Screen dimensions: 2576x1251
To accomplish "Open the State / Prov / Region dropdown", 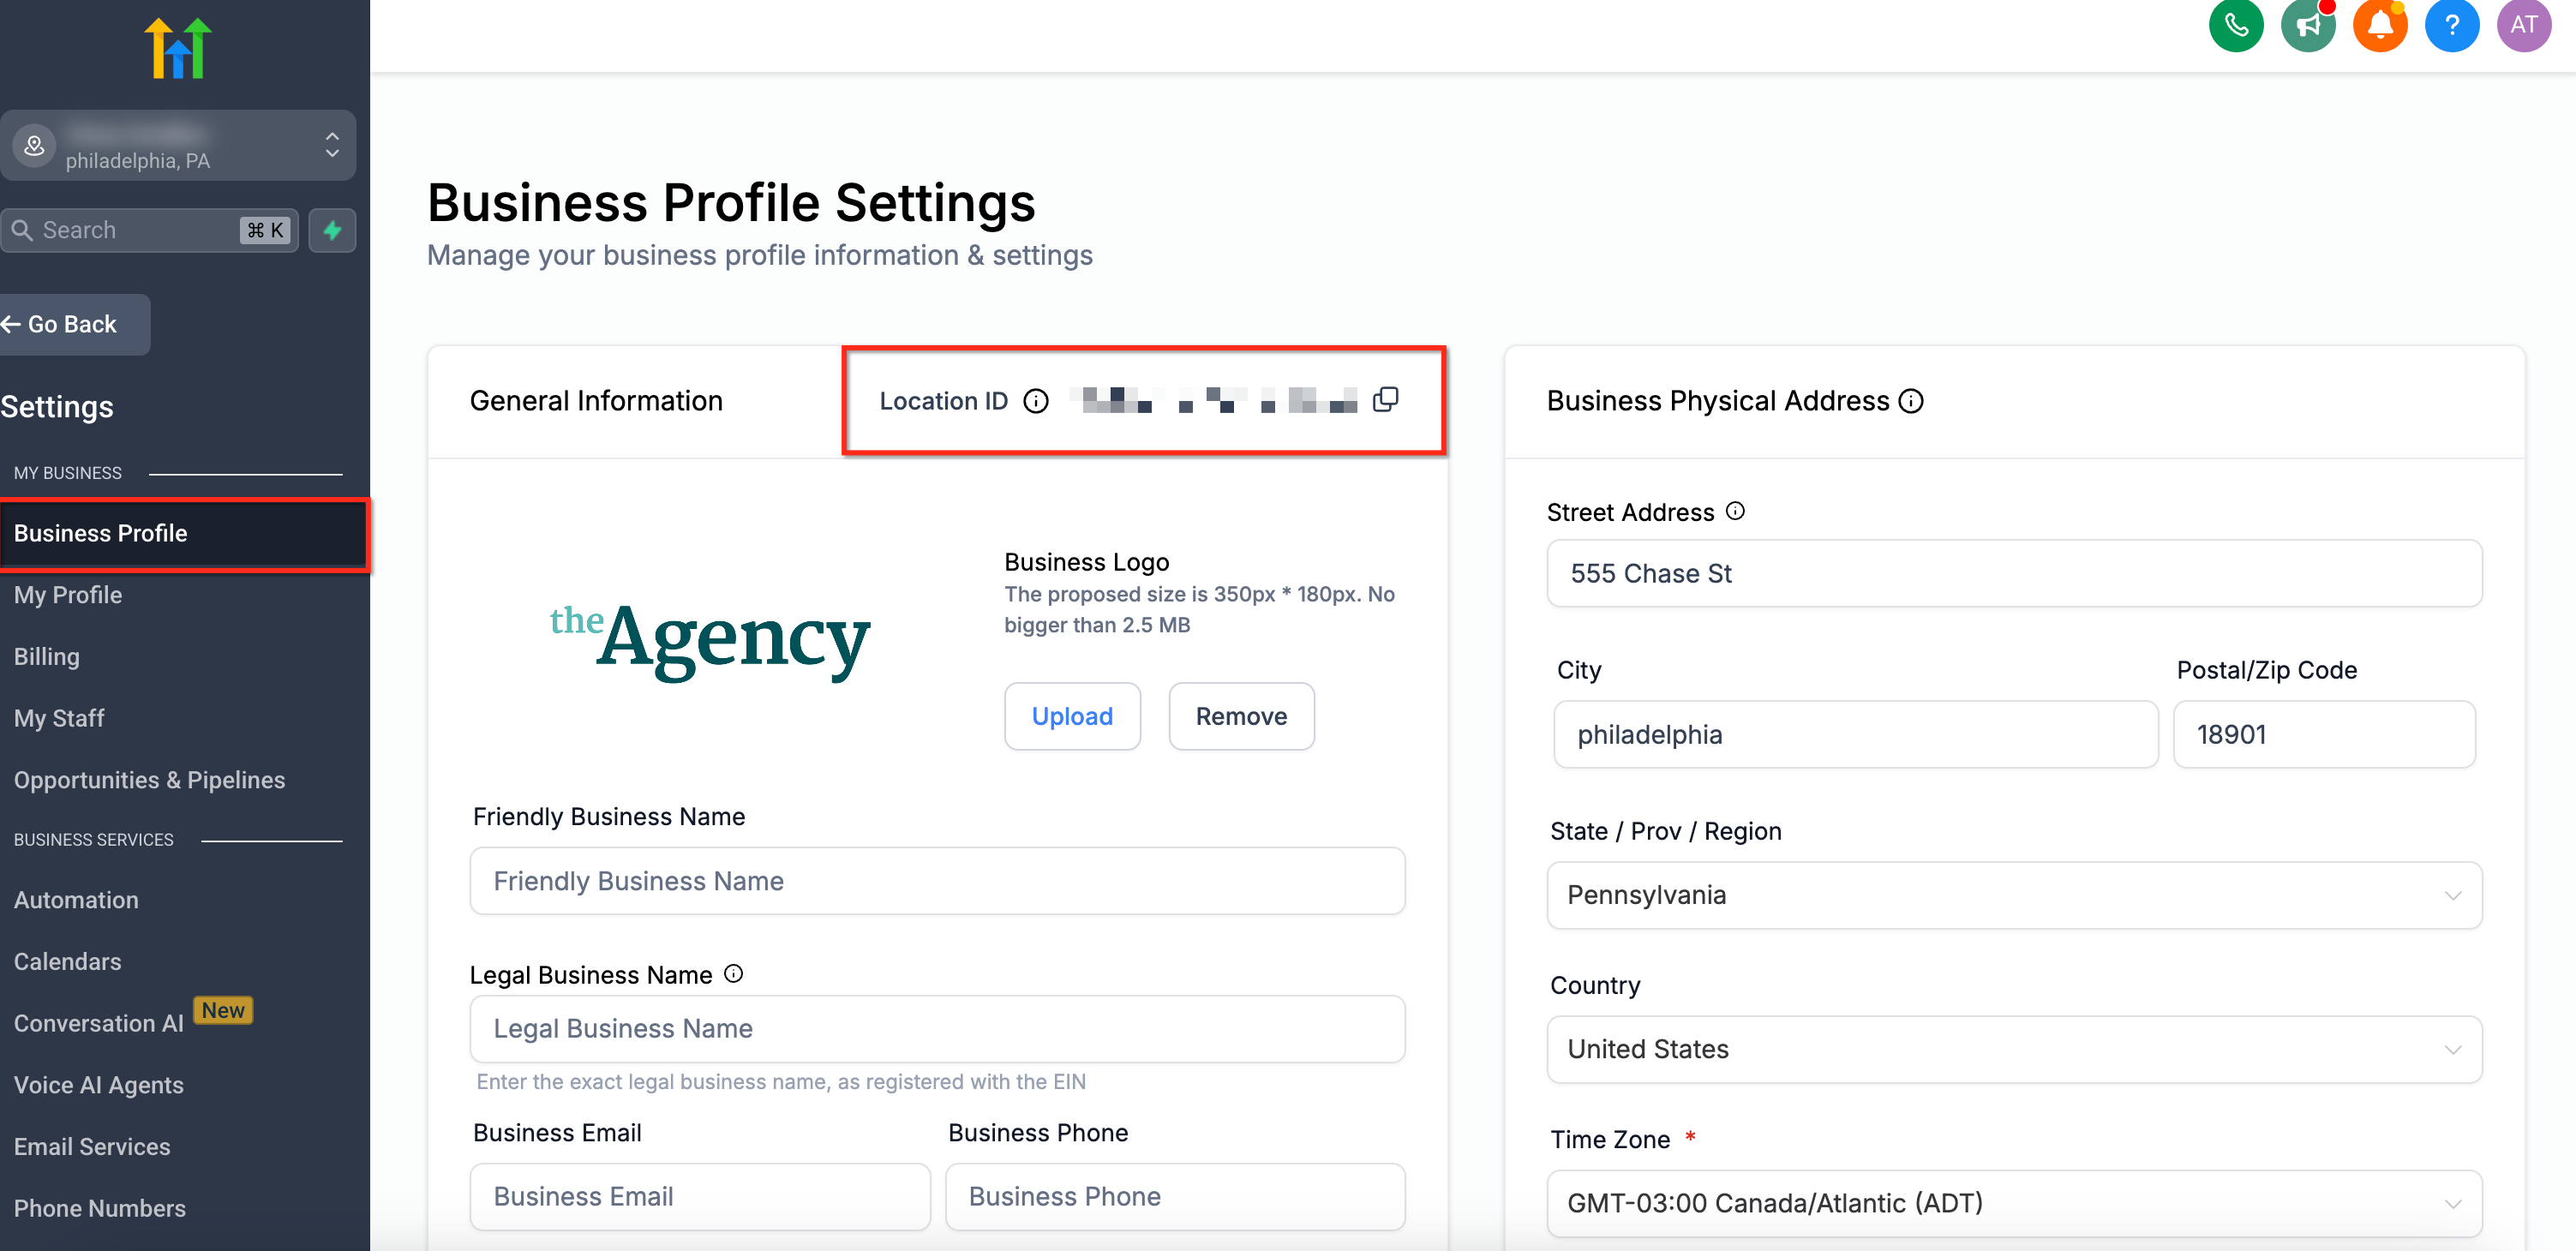I will 2013,895.
